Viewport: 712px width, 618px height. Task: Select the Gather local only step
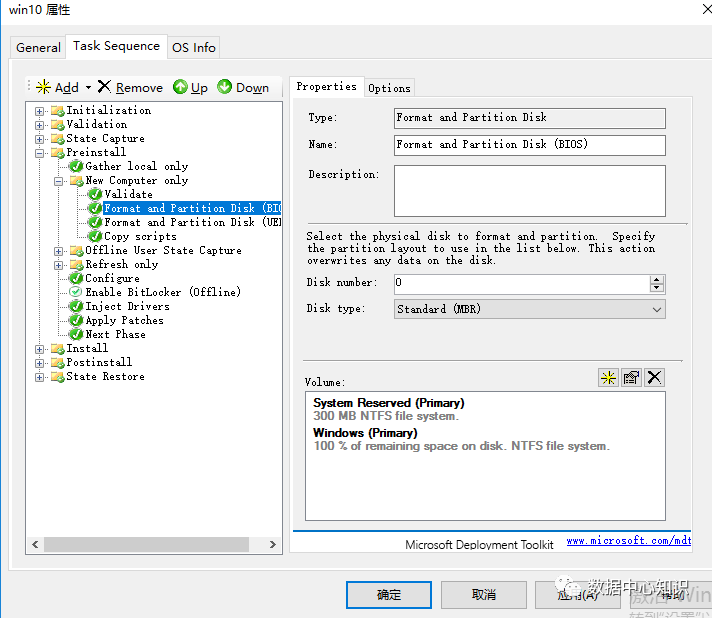pyautogui.click(x=137, y=166)
